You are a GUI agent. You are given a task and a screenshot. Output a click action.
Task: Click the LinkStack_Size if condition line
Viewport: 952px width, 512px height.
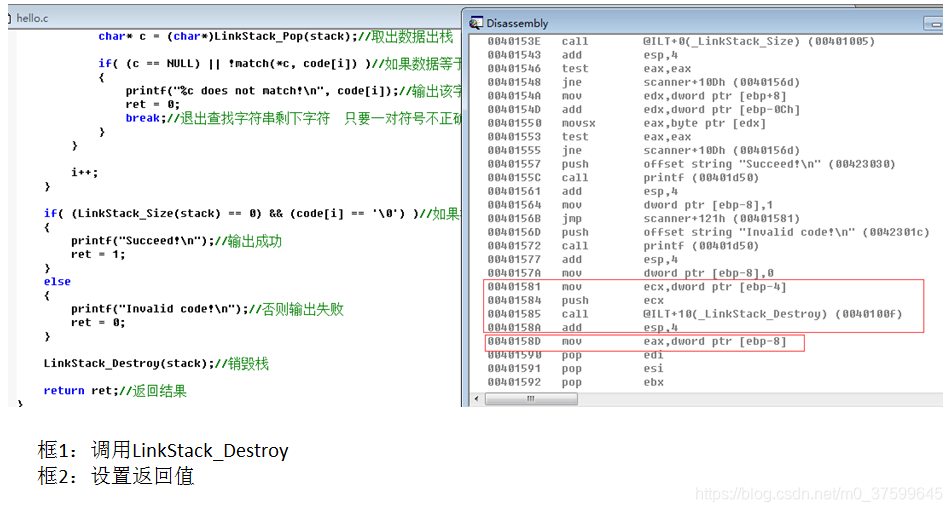(x=252, y=214)
